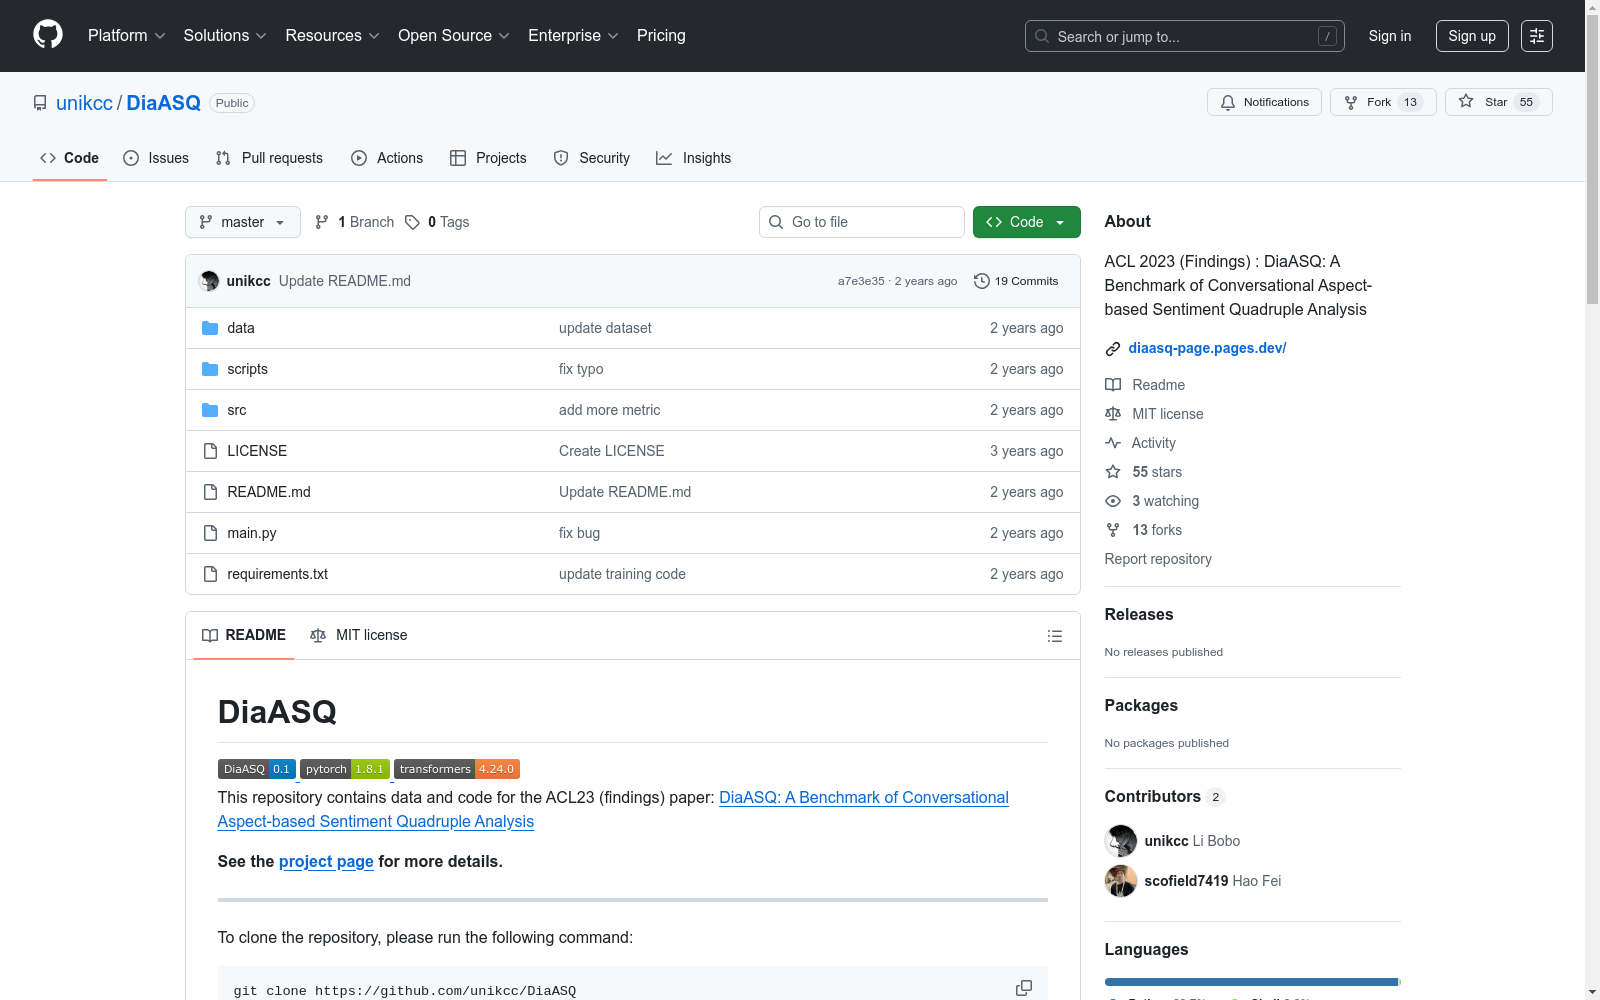Expand the Resources menu
1600x1000 pixels.
[332, 36]
